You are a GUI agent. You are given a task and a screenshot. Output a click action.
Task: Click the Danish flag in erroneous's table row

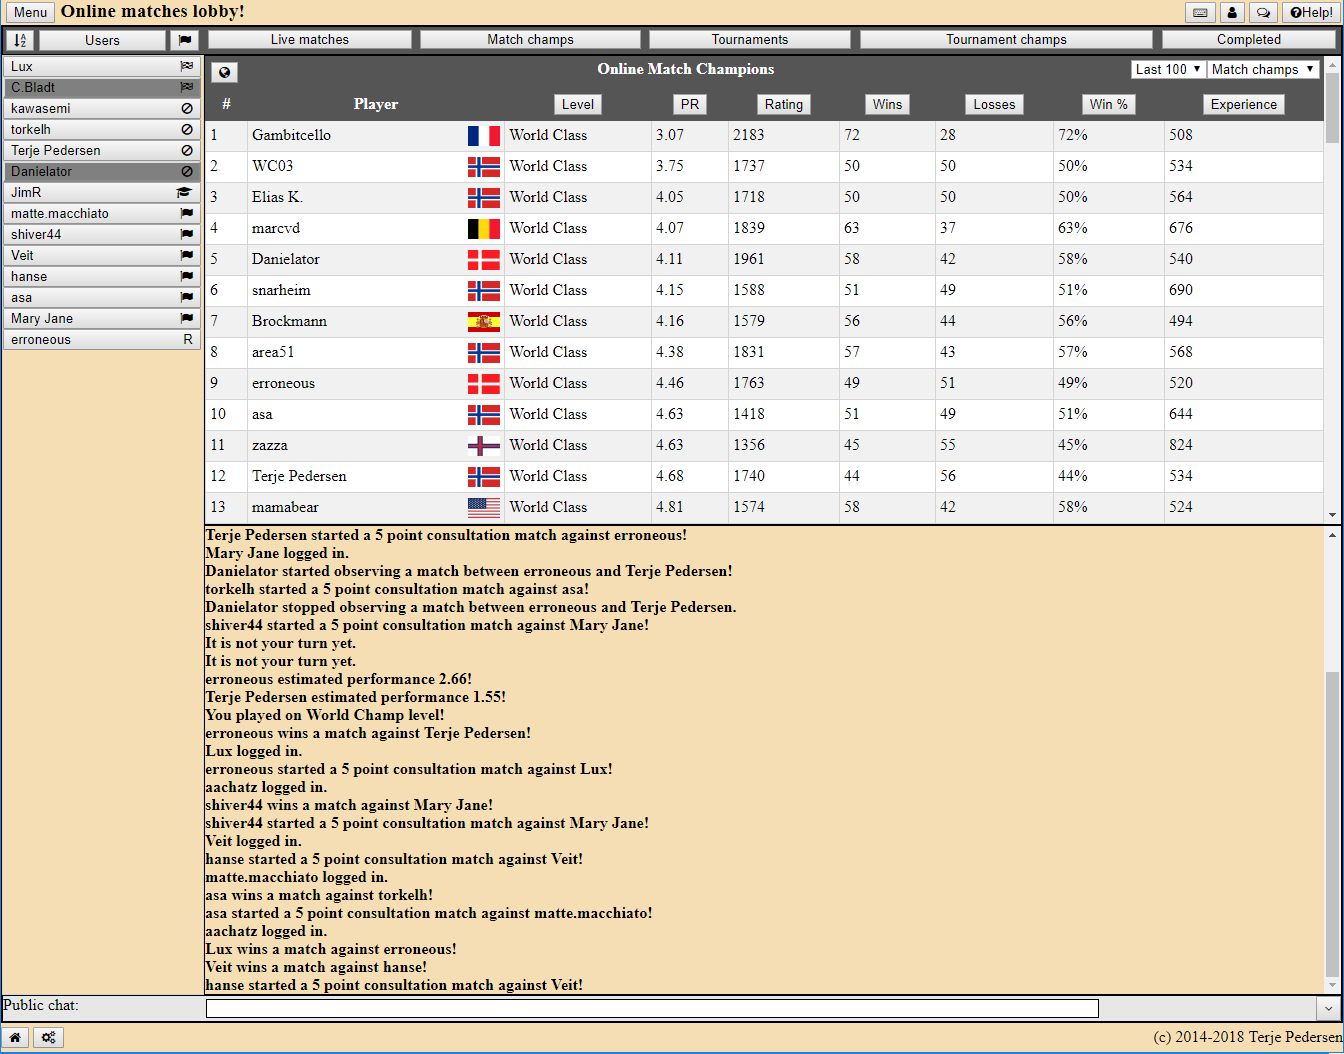click(484, 383)
